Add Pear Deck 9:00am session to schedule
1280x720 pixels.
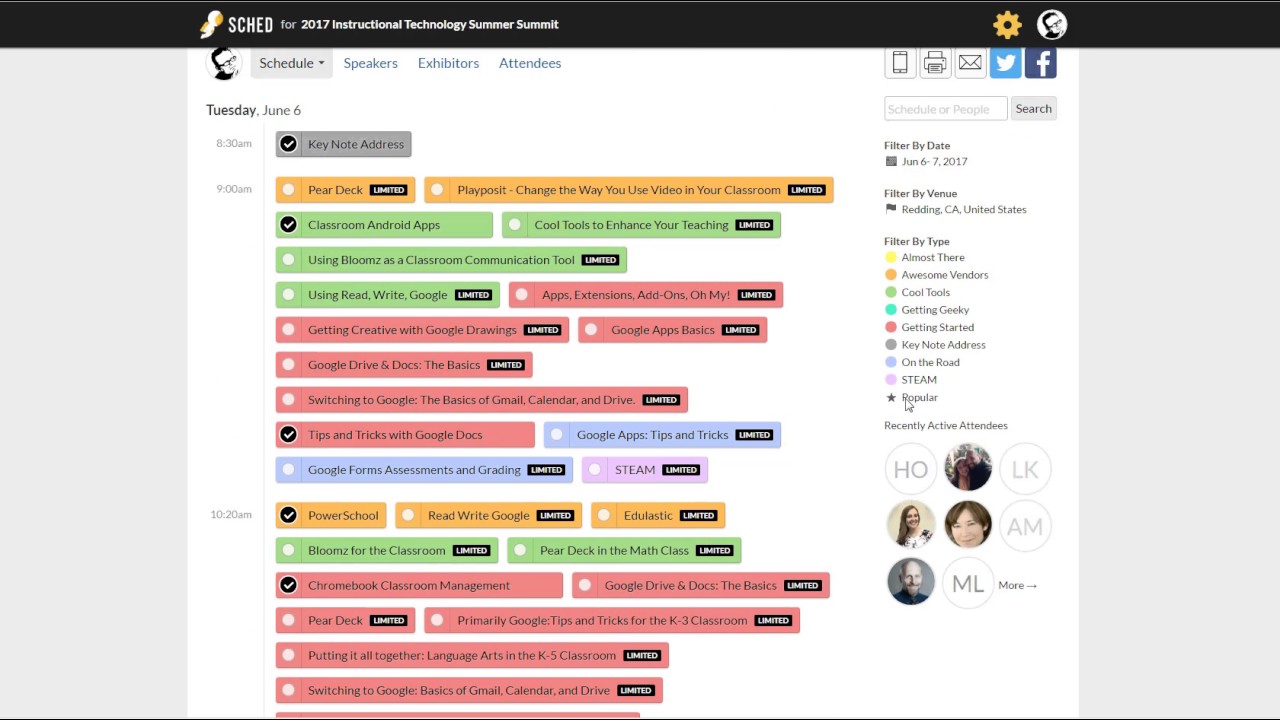(289, 190)
